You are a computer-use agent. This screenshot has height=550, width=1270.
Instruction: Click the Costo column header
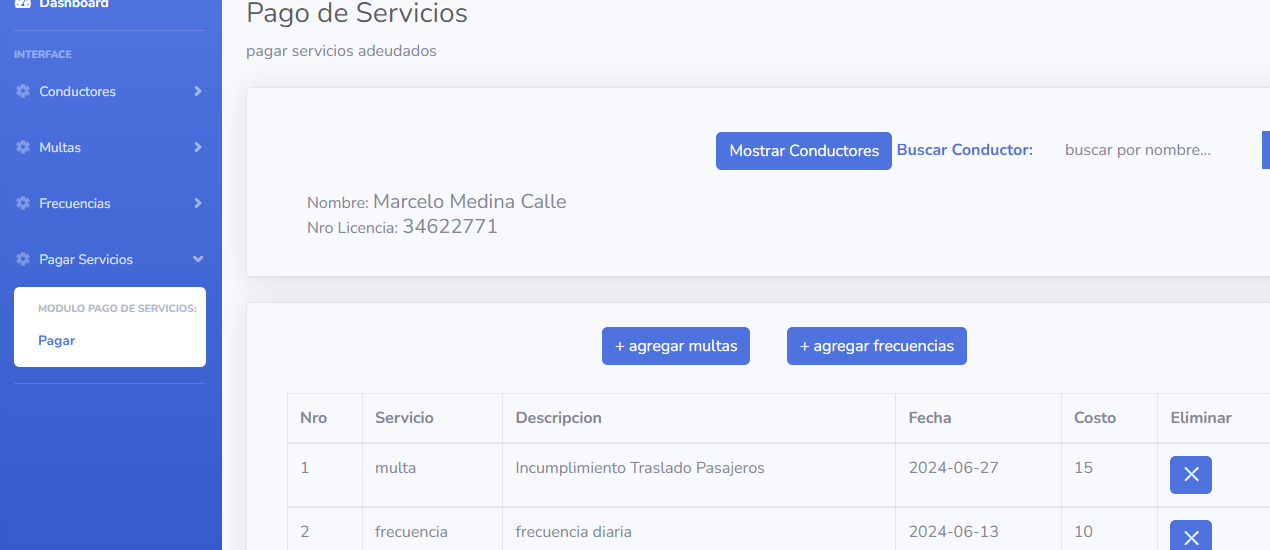coord(1095,418)
